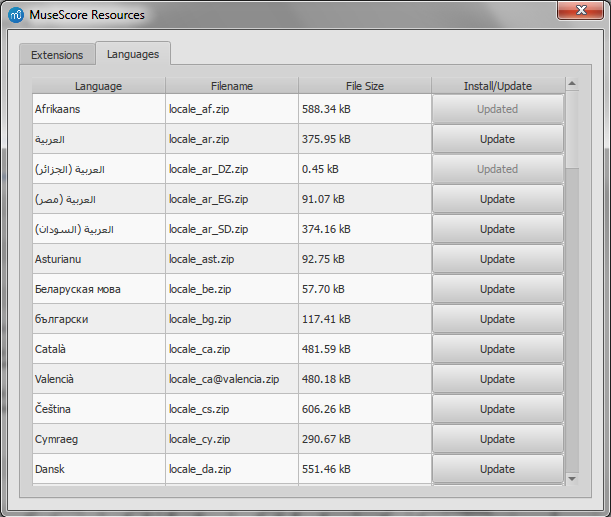Update the locale_ar_SD.zip language pack
The image size is (611, 517).
click(498, 229)
